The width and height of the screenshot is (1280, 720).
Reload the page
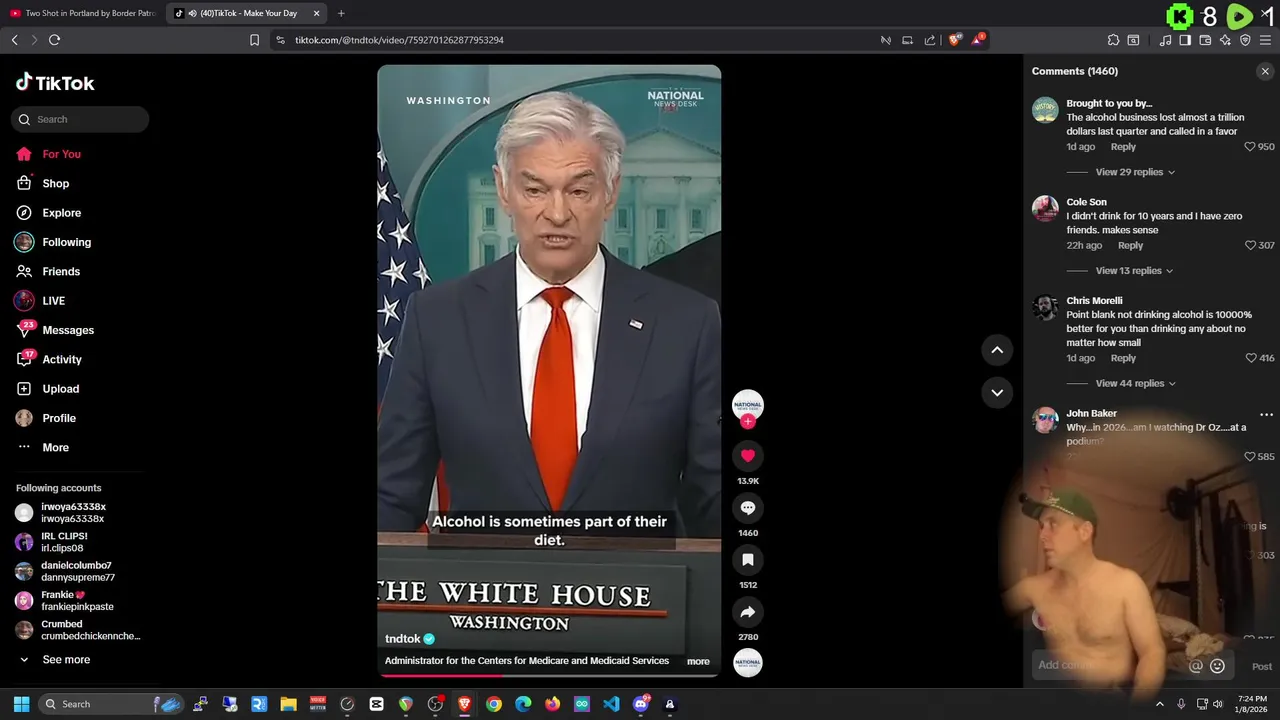coord(54,40)
